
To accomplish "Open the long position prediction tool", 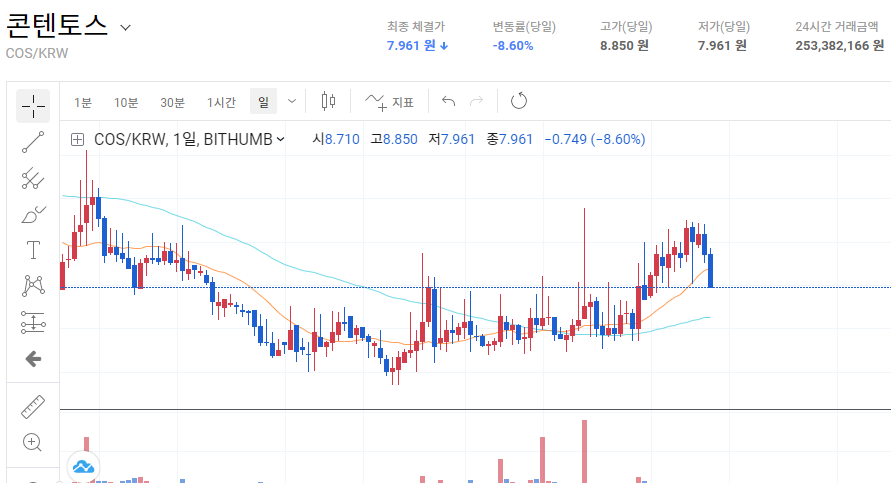I will 33,322.
